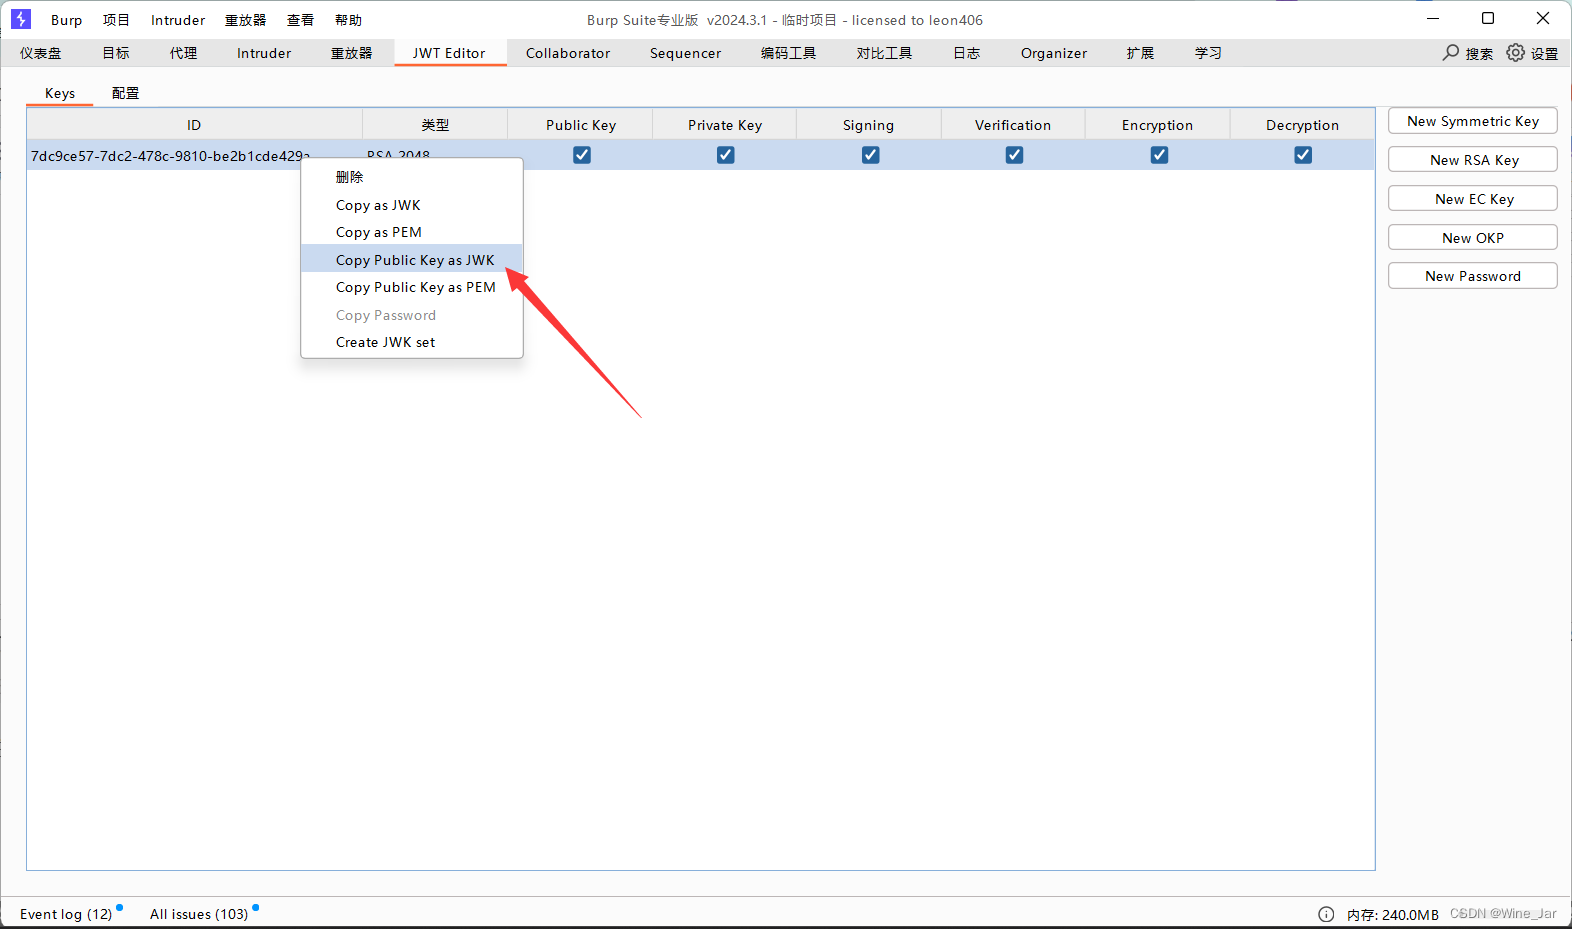
Task: Switch to the 日志 tab
Action: 967,53
